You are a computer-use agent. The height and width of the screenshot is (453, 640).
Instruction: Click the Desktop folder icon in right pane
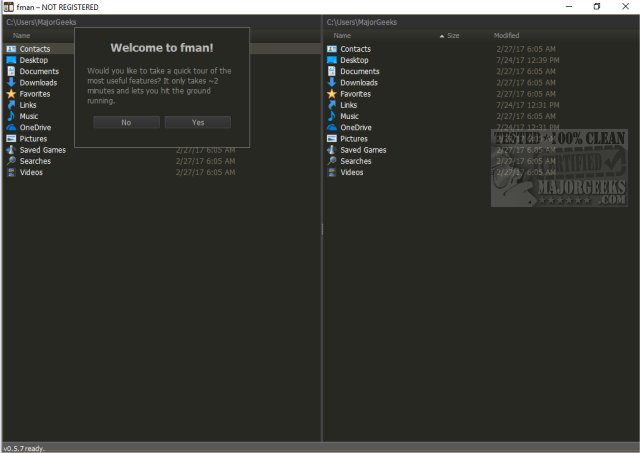(x=331, y=60)
